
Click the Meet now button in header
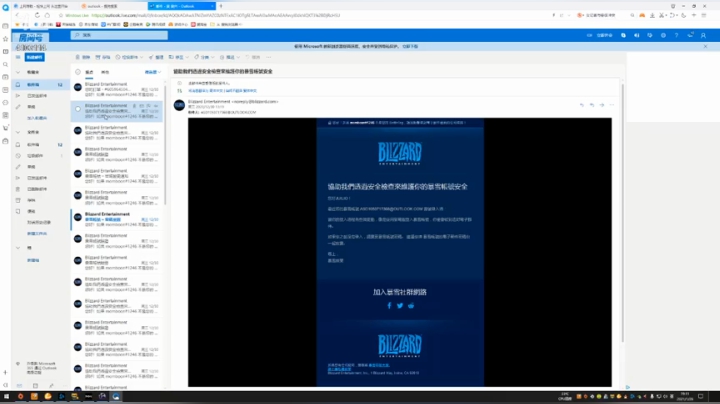[x=600, y=35]
